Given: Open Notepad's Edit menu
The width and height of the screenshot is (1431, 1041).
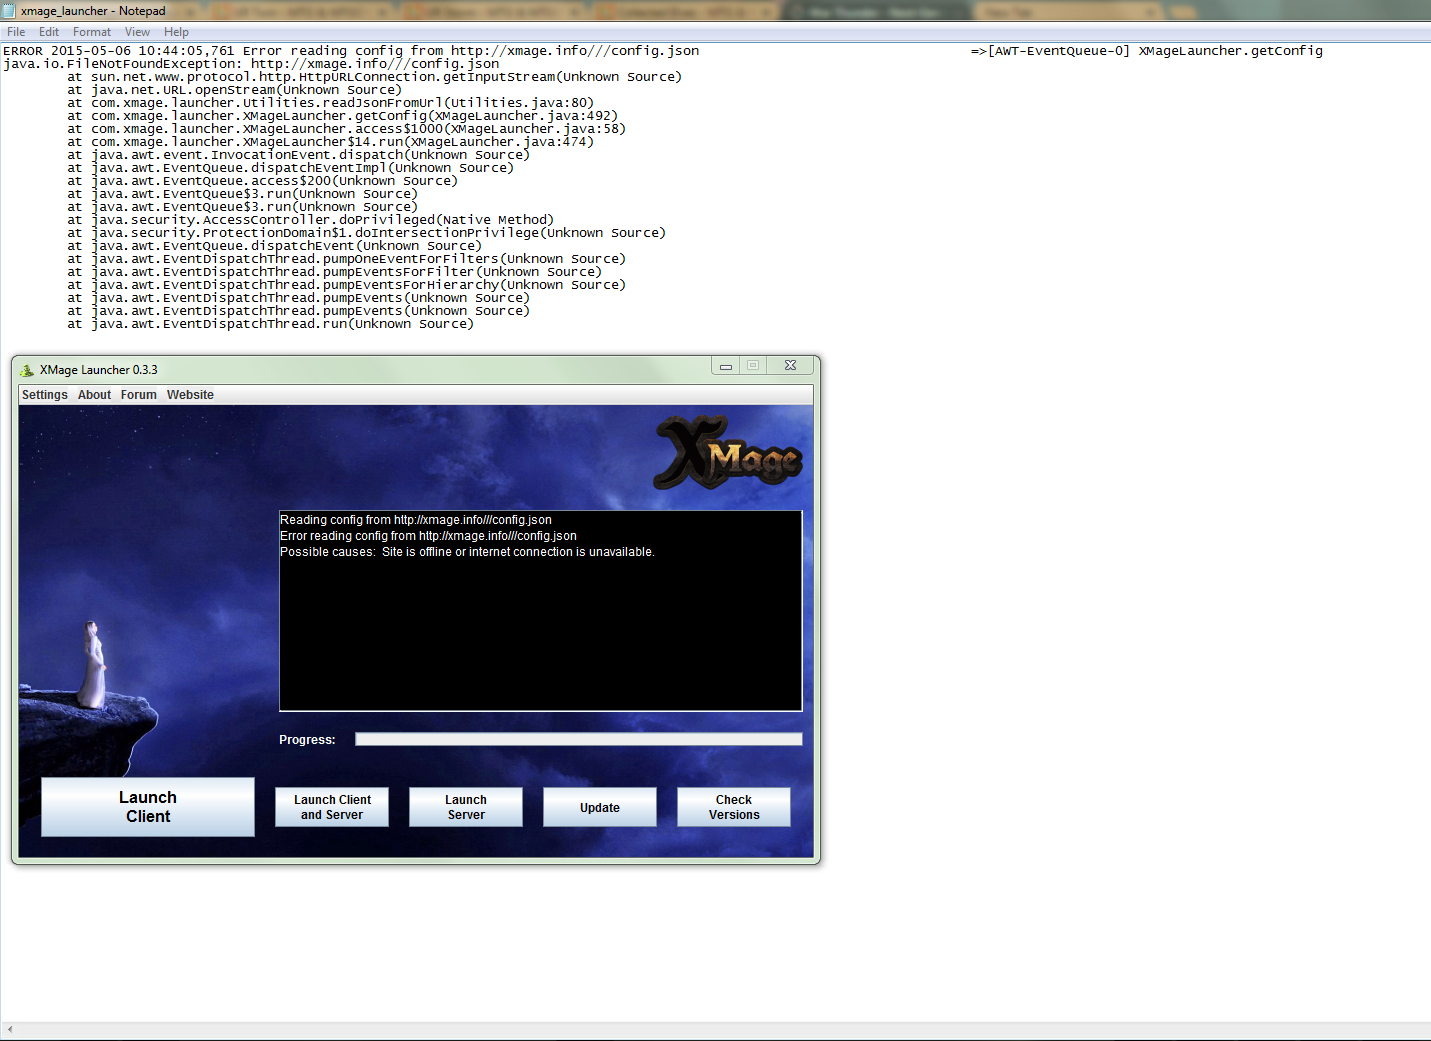Looking at the screenshot, I should pyautogui.click(x=49, y=32).
